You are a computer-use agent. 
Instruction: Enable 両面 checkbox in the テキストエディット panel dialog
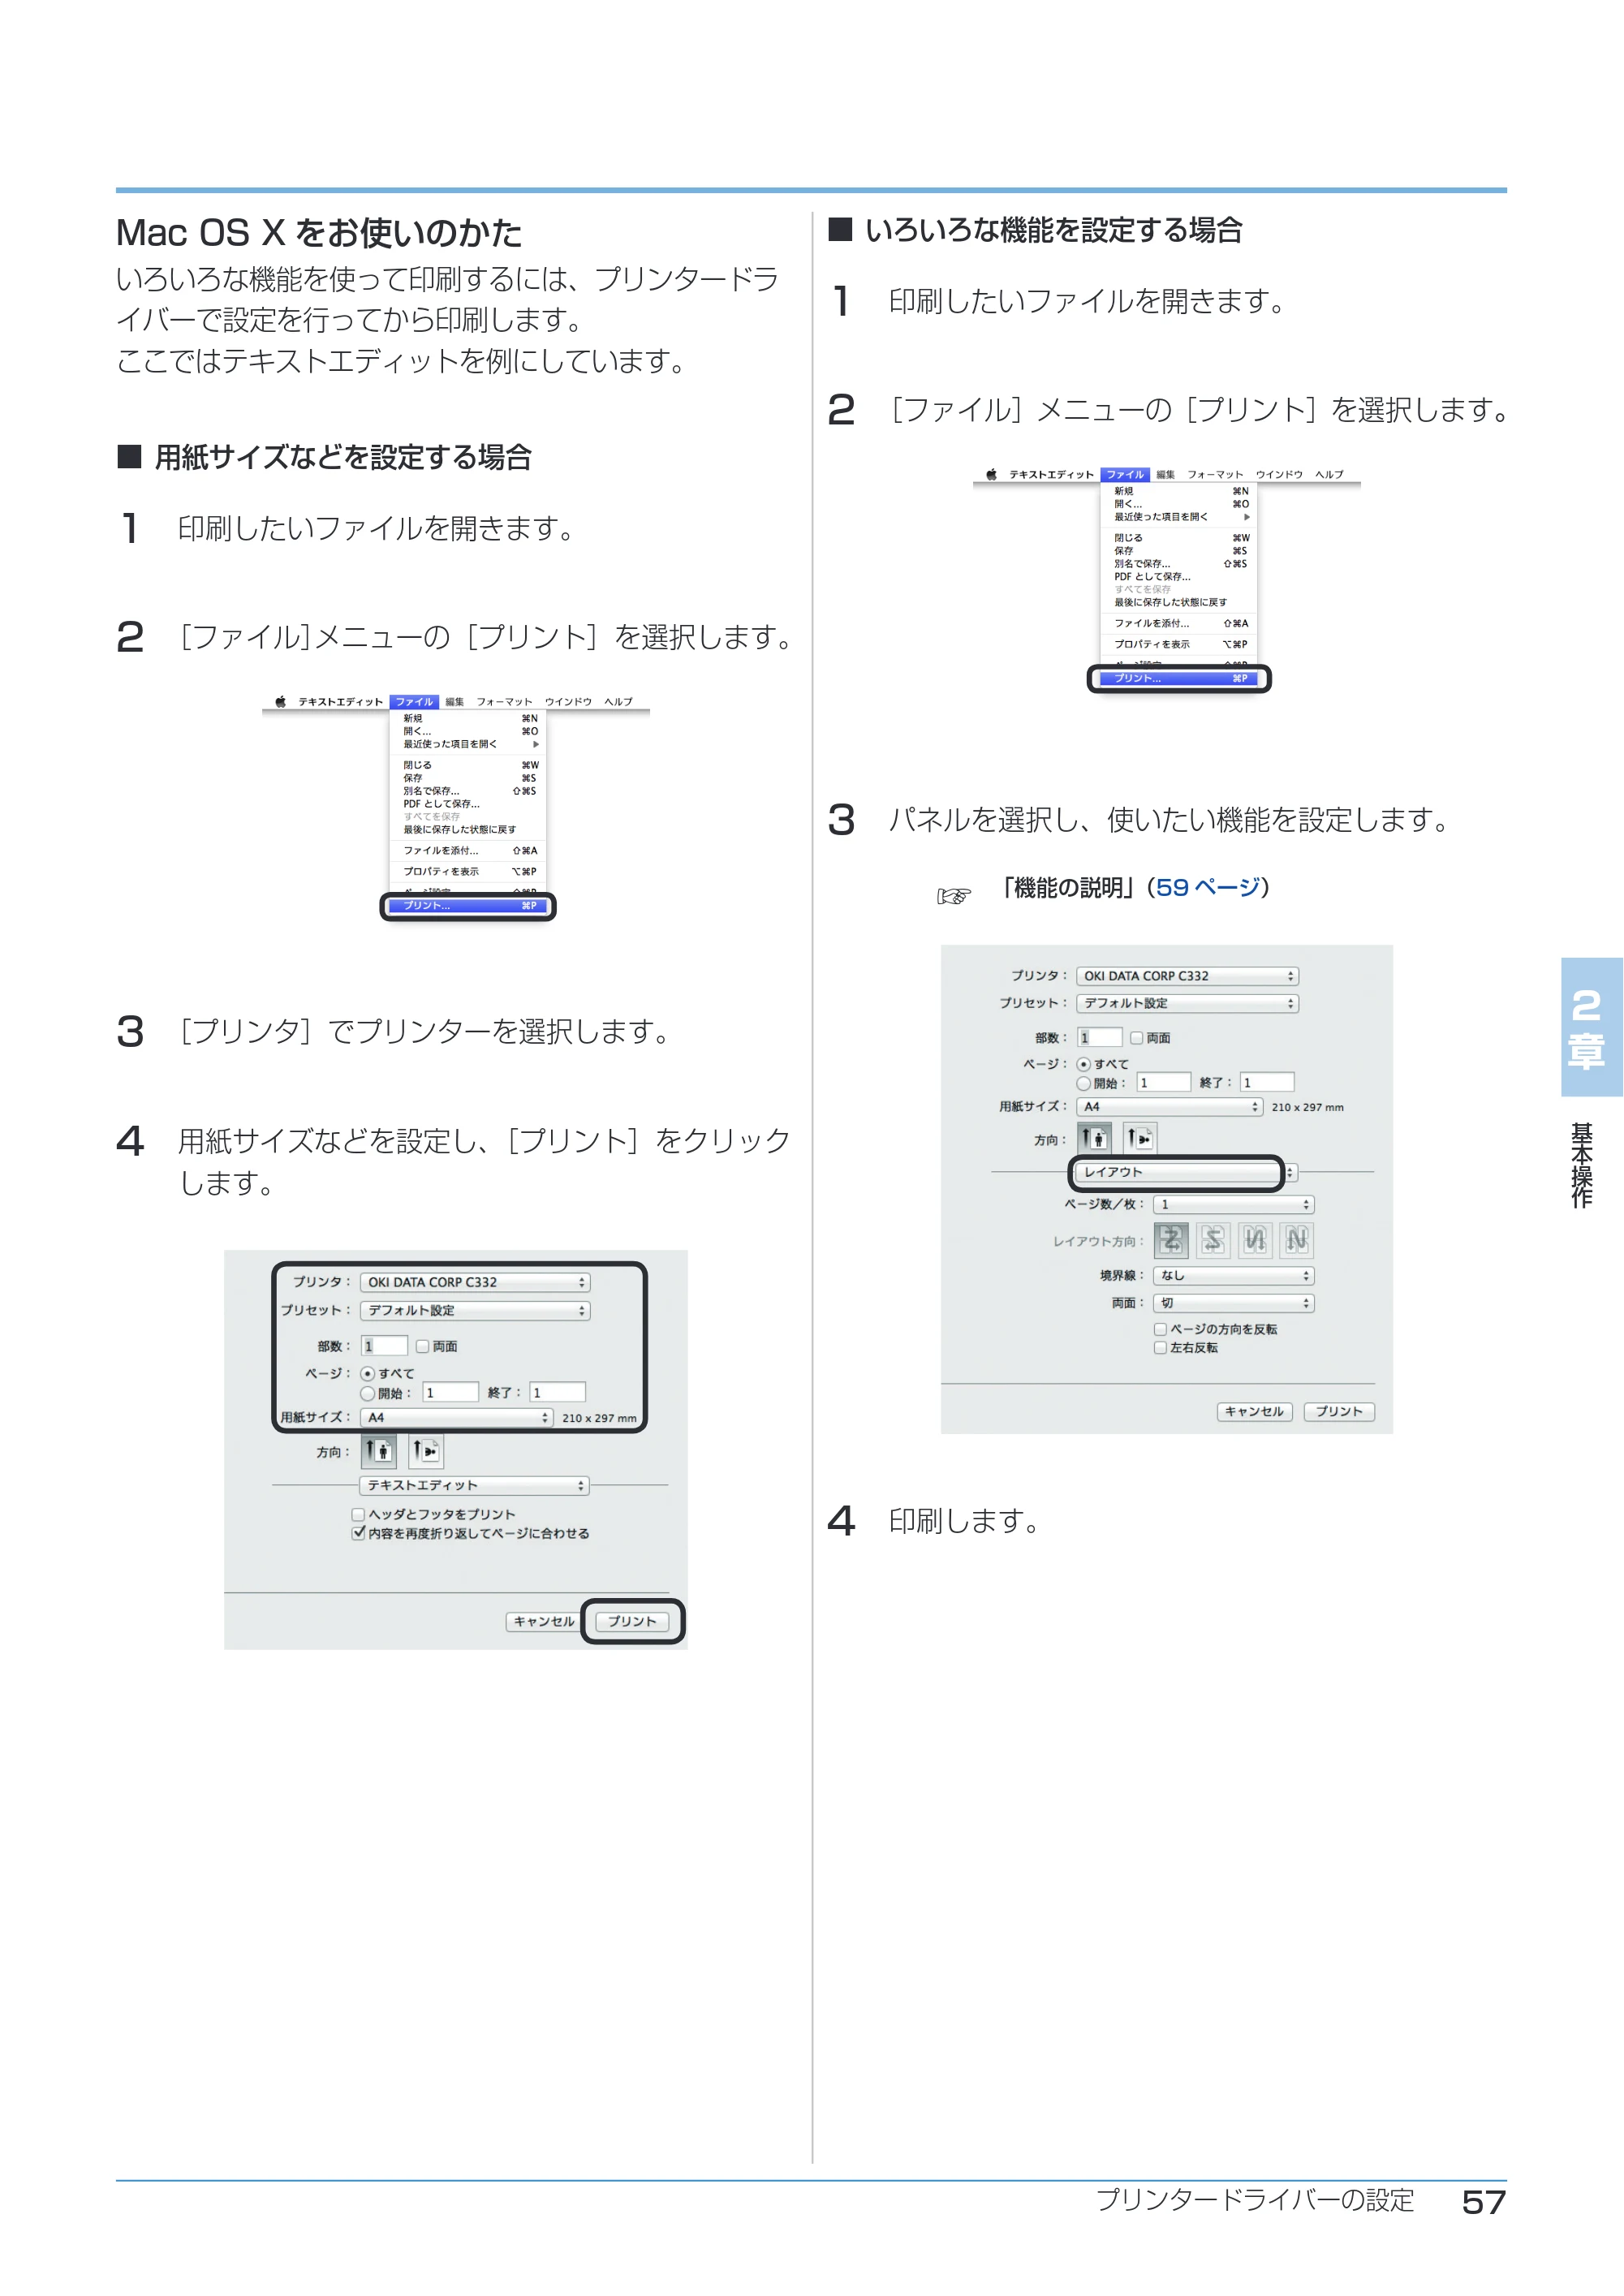(423, 1347)
